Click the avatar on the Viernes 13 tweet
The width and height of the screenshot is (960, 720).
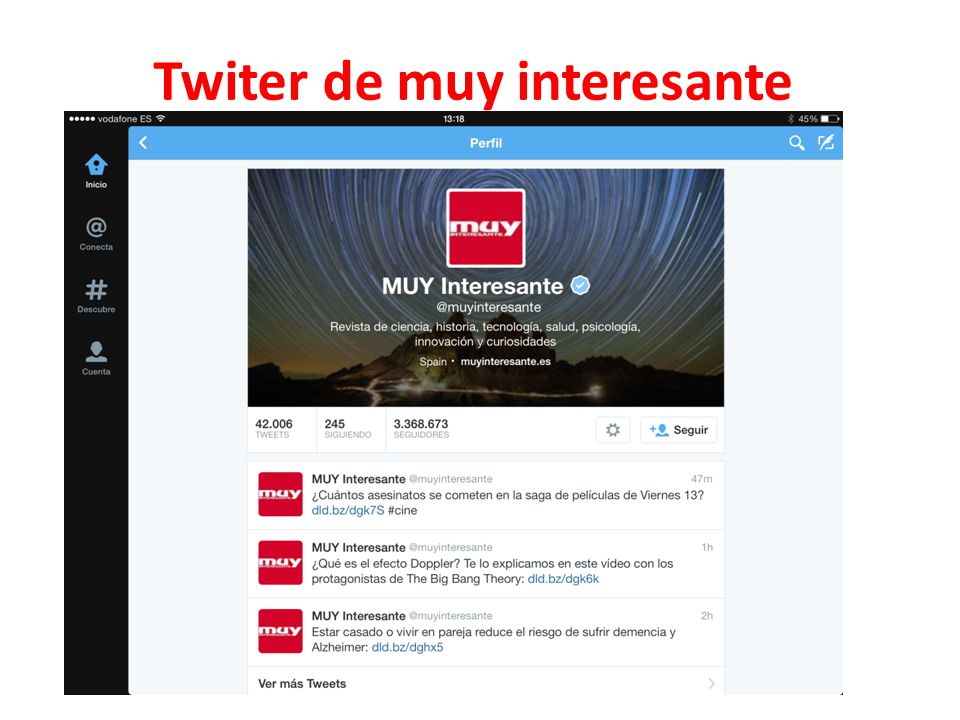pyautogui.click(x=280, y=494)
